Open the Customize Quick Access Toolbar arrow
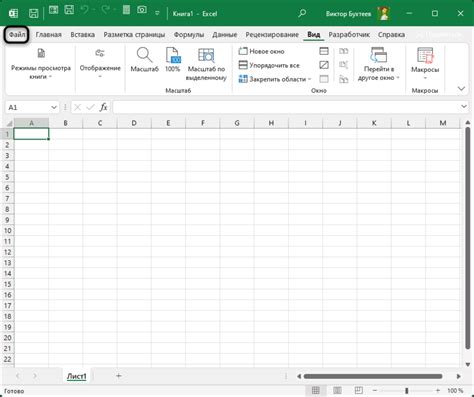Viewport: 474px width, 397px height. click(157, 13)
